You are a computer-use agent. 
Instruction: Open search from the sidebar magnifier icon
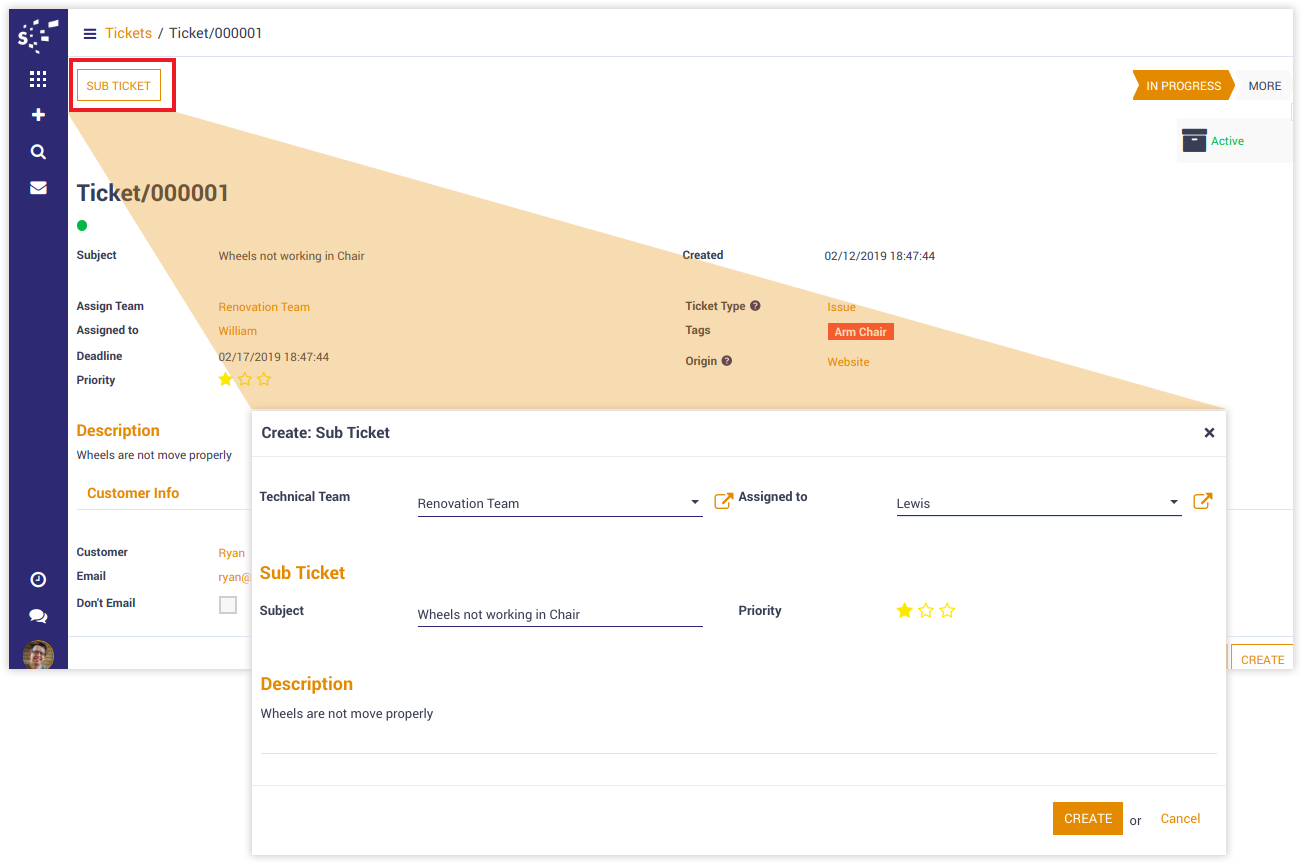click(38, 152)
